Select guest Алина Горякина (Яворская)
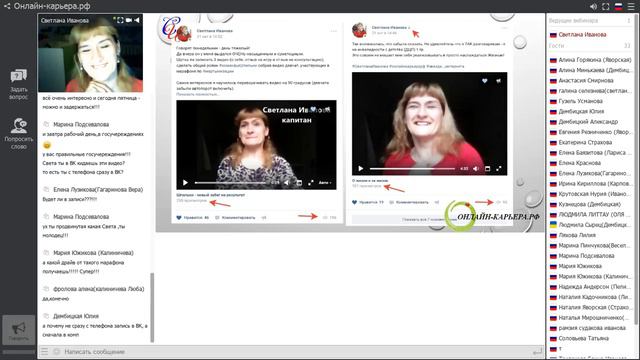The height and width of the screenshot is (360, 640). click(x=590, y=60)
